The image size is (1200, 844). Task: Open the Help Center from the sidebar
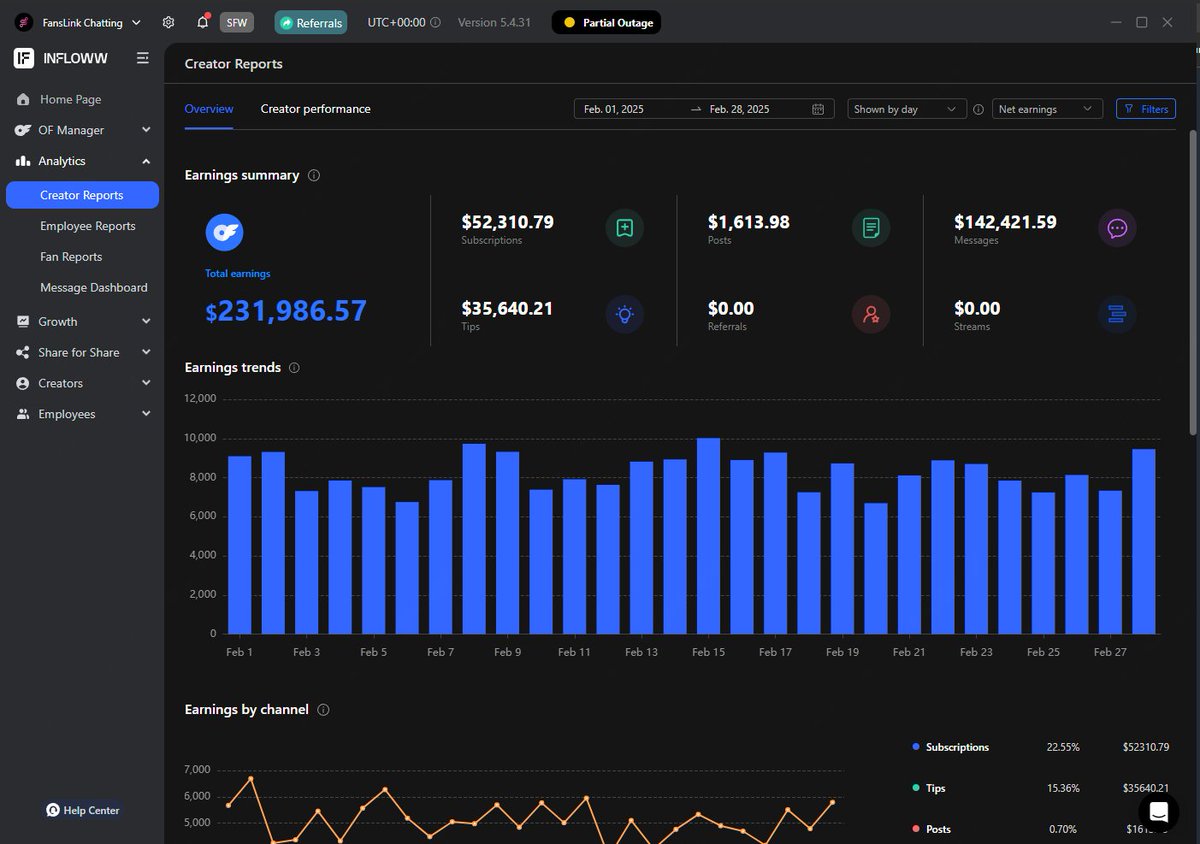(82, 810)
